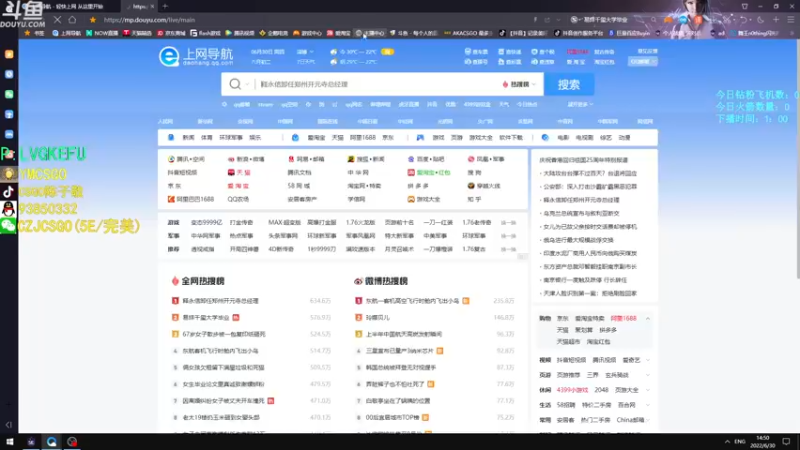Open hot search item with 634.6万 count
Viewport: 800px width, 450px height.
click(x=220, y=301)
